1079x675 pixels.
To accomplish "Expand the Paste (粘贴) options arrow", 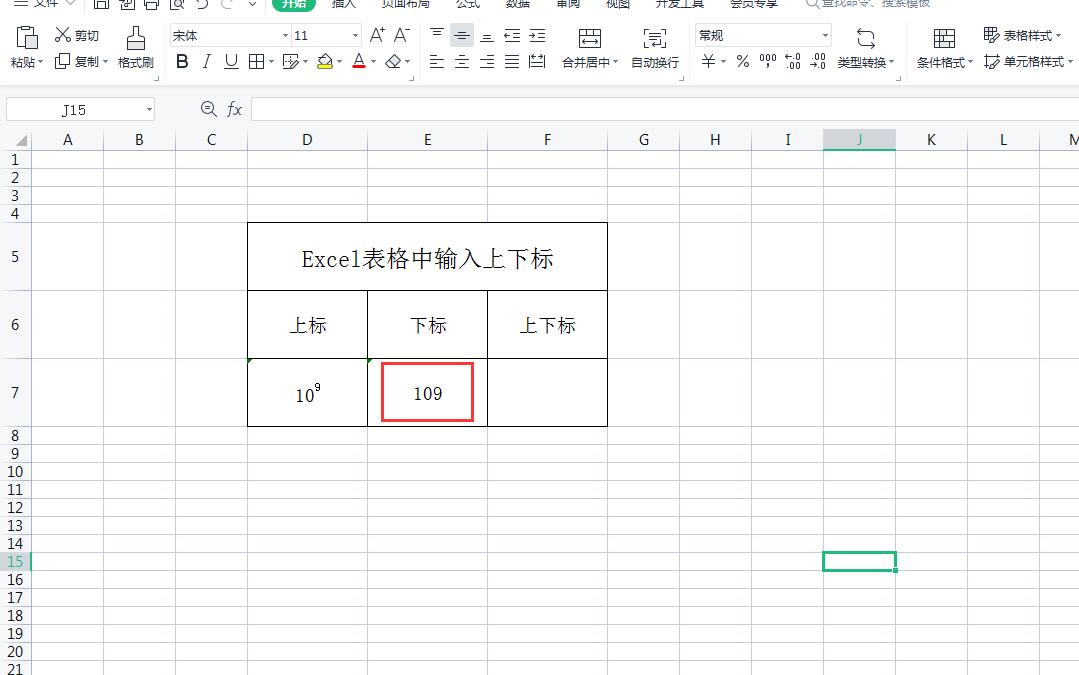I will (x=41, y=62).
